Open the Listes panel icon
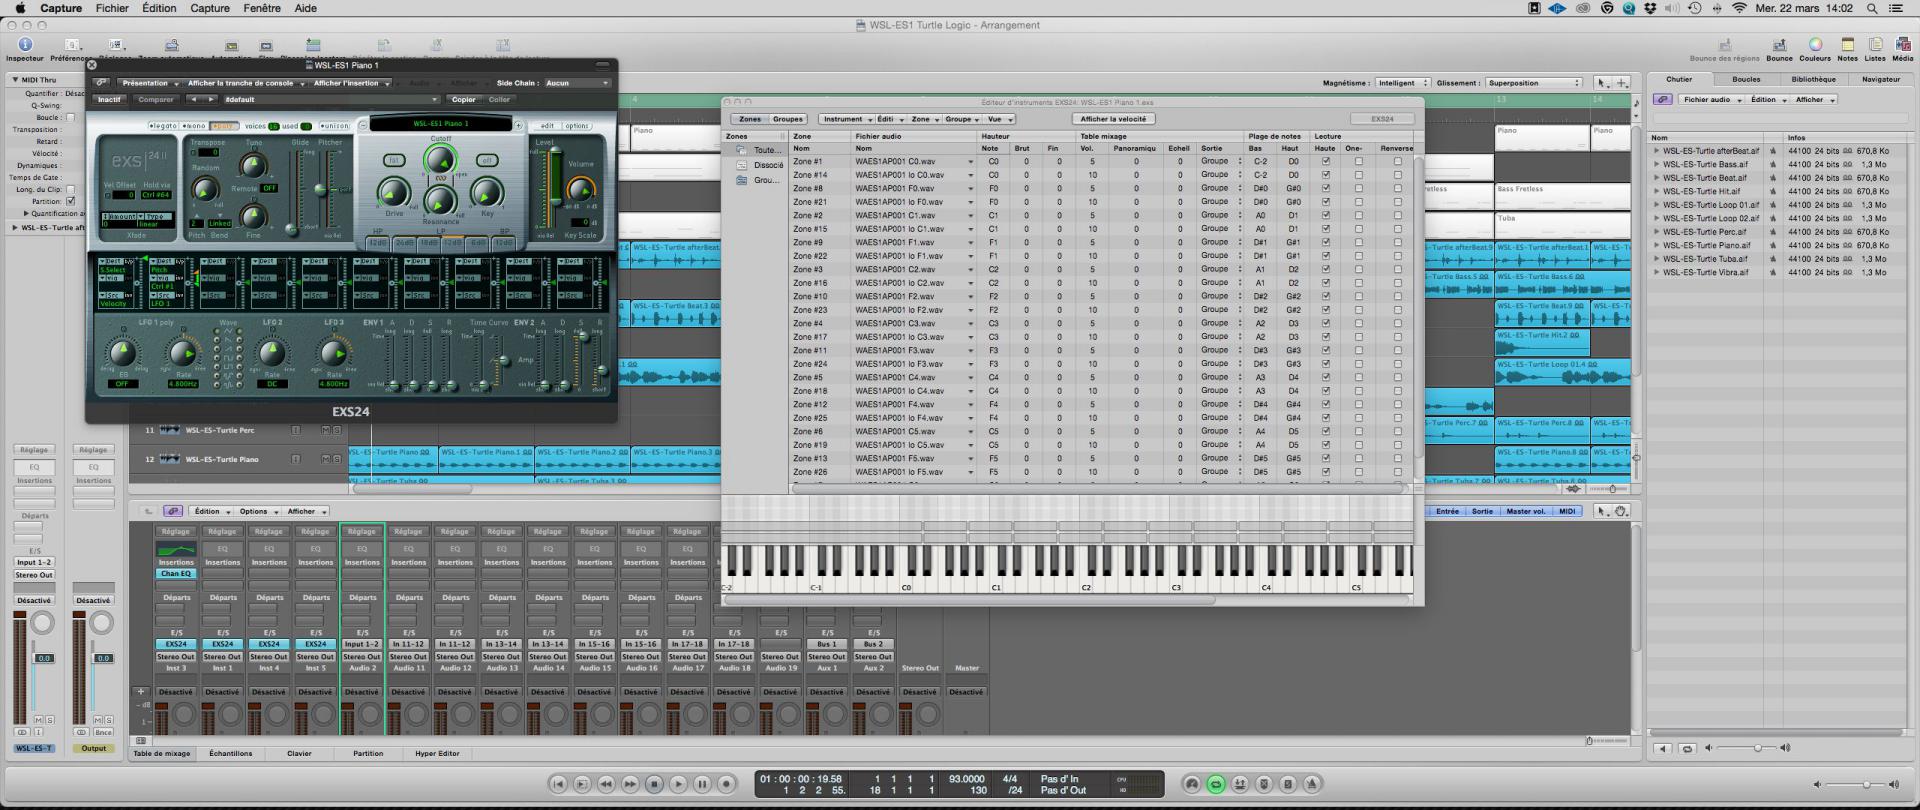This screenshot has width=1920, height=810. tap(1875, 45)
